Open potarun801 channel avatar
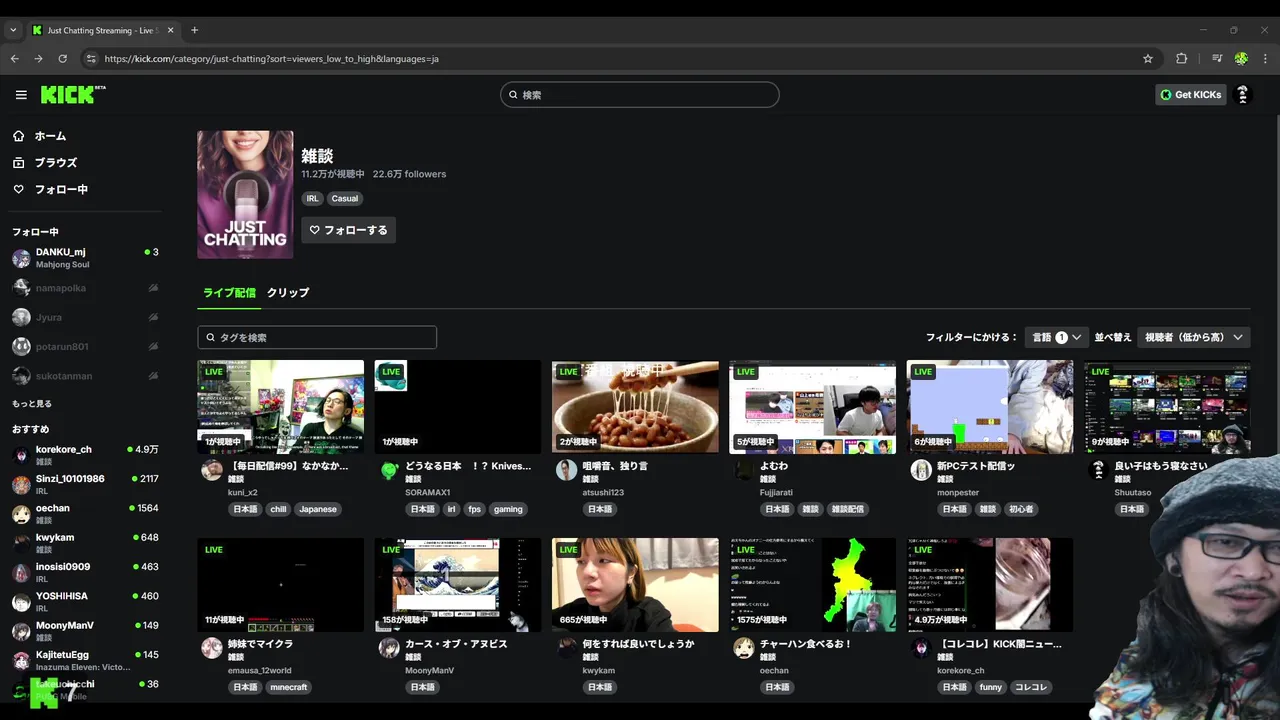The height and width of the screenshot is (720, 1280). coord(21,347)
